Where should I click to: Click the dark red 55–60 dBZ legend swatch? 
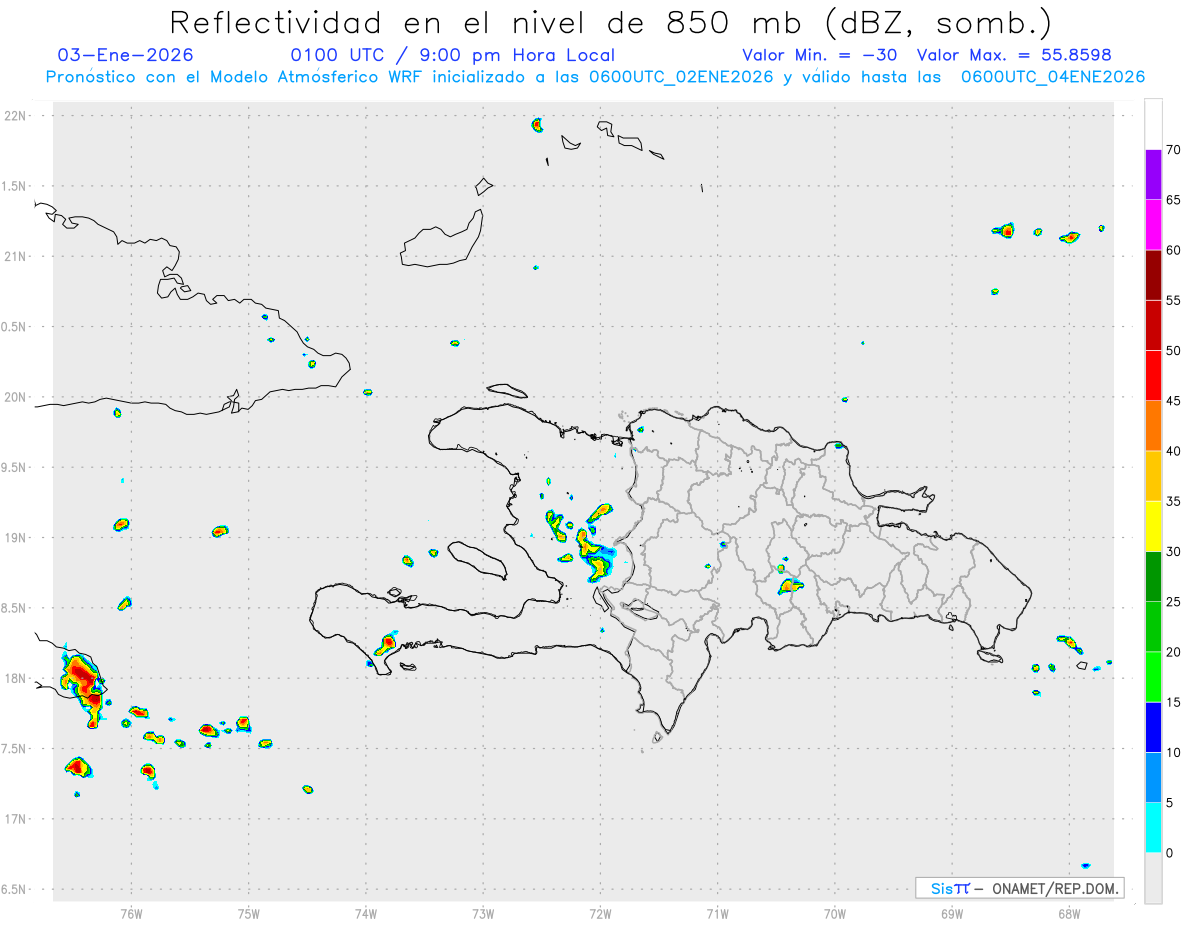click(x=1153, y=275)
